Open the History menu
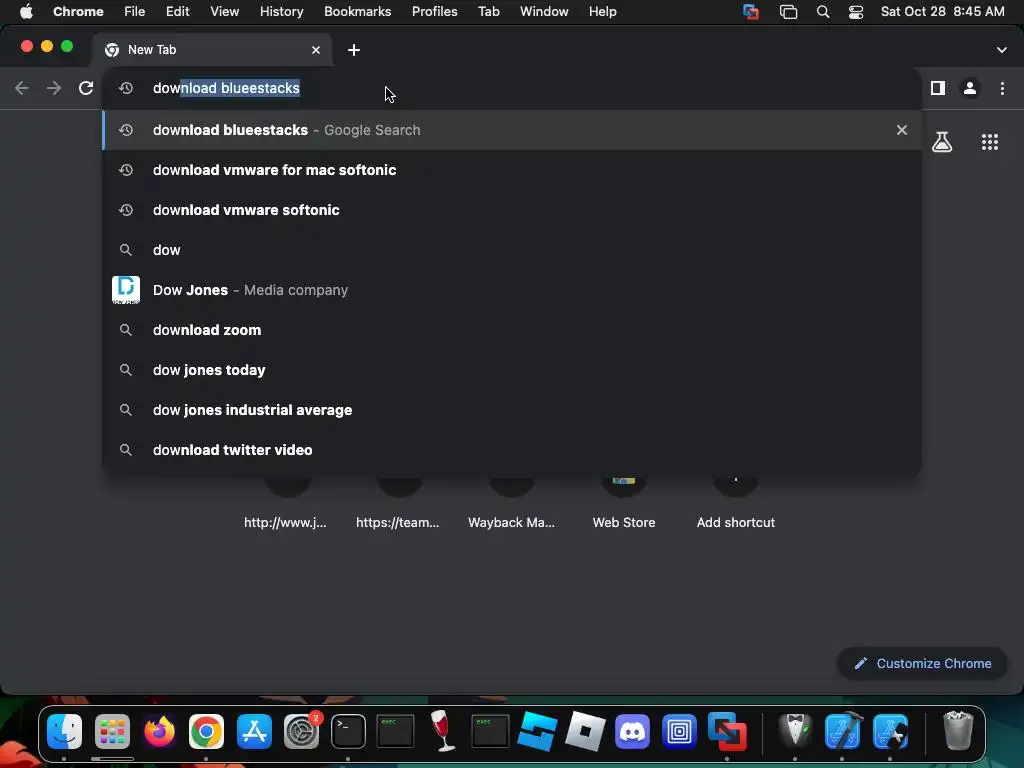1024x768 pixels. click(x=281, y=12)
